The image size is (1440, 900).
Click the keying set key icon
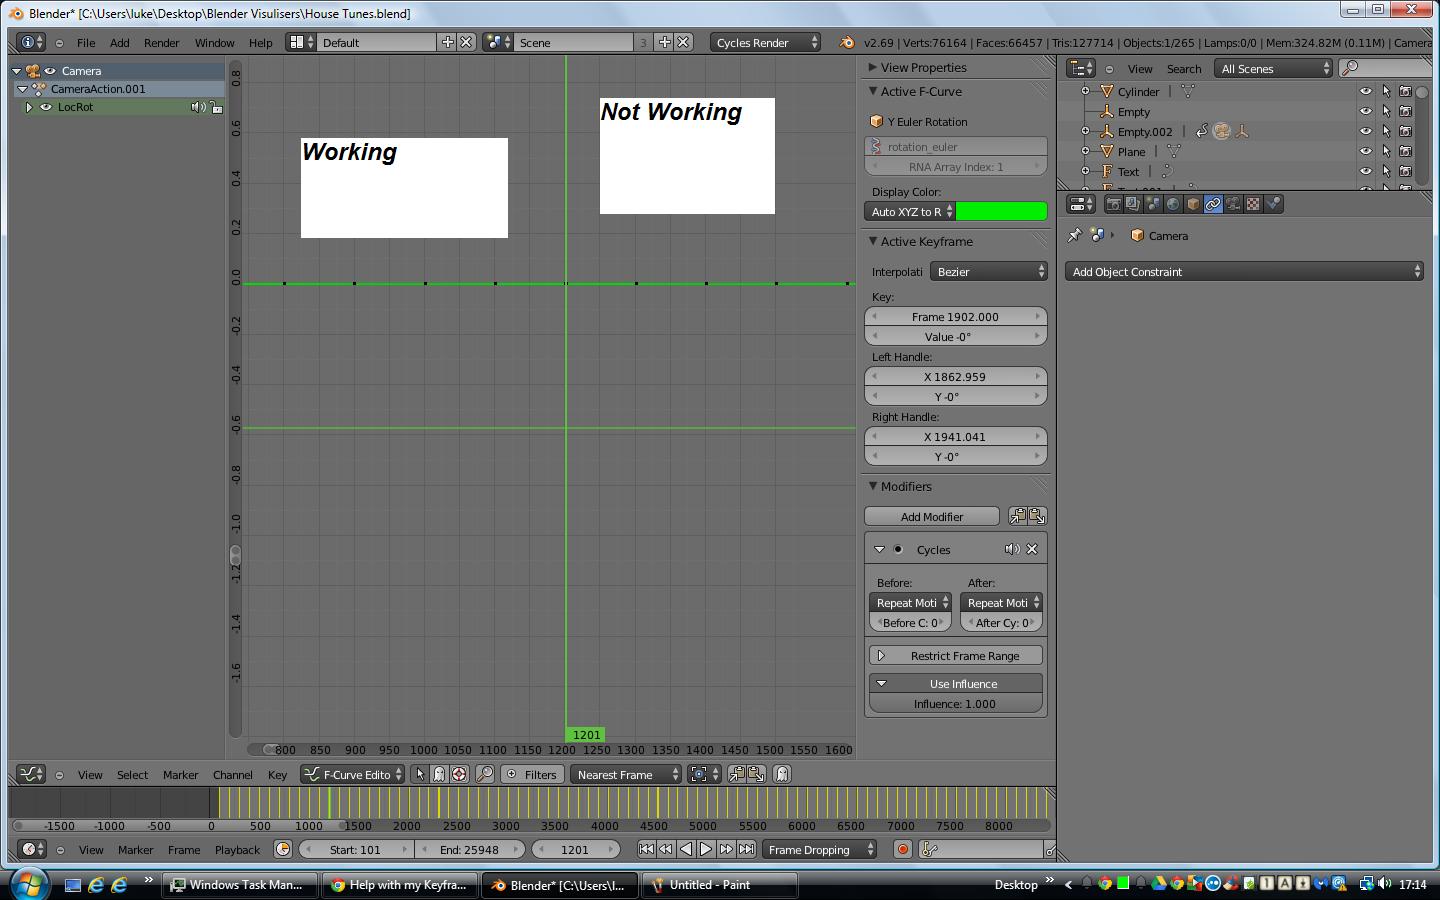(930, 850)
